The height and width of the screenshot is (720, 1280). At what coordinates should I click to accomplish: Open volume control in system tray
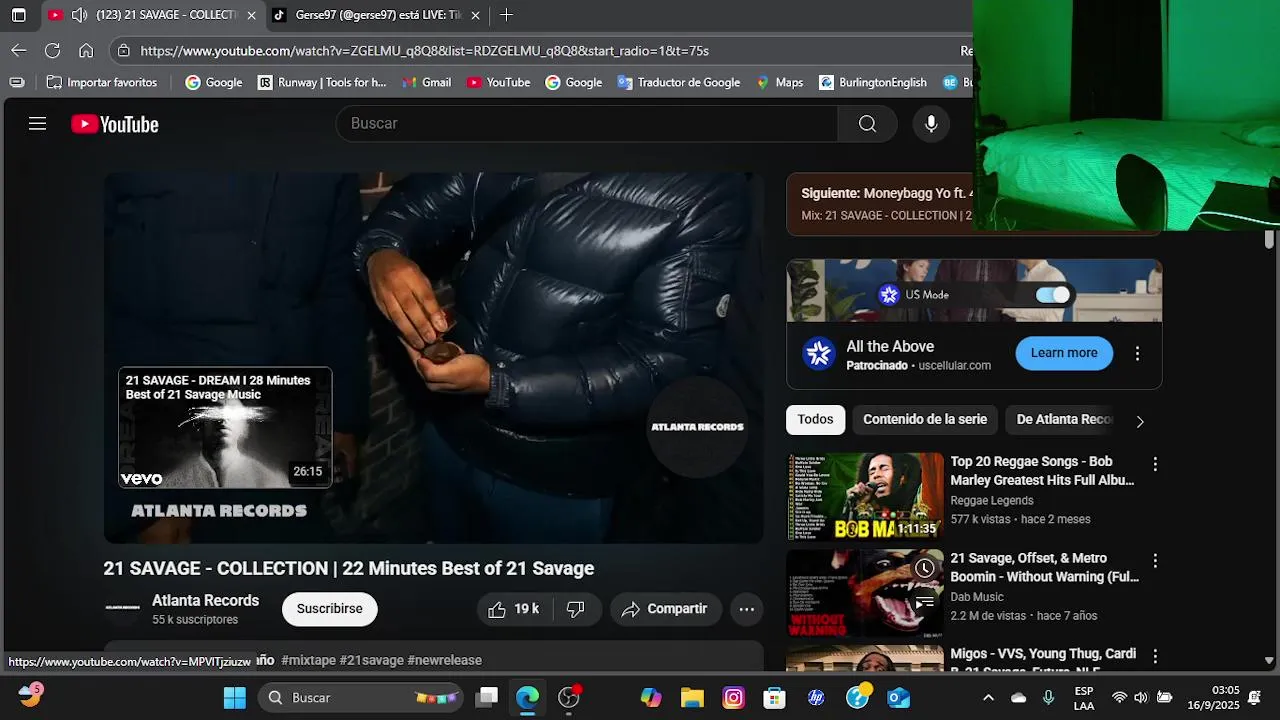1141,697
